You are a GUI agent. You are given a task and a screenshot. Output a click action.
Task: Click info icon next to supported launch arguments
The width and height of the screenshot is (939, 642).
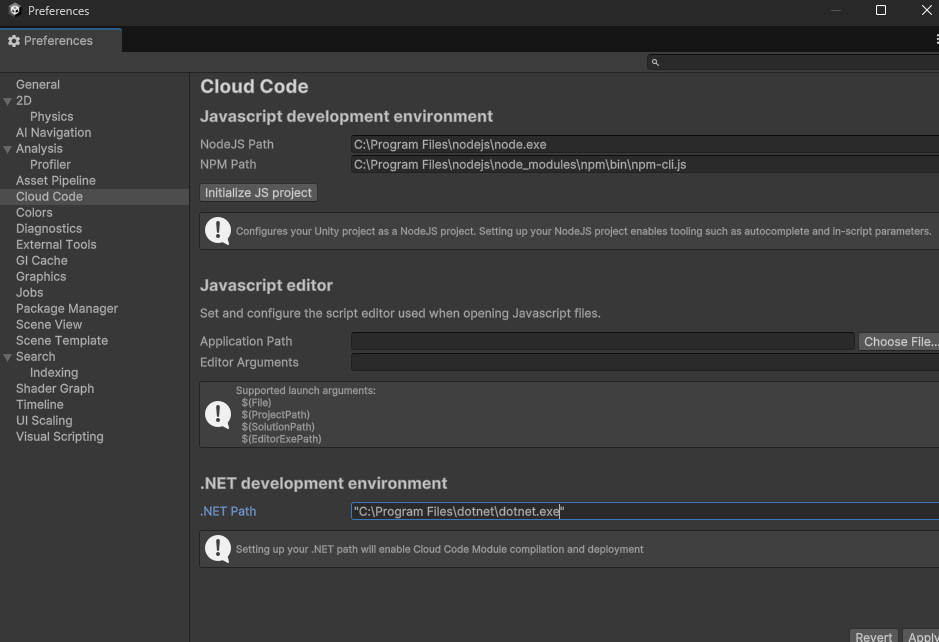point(217,414)
